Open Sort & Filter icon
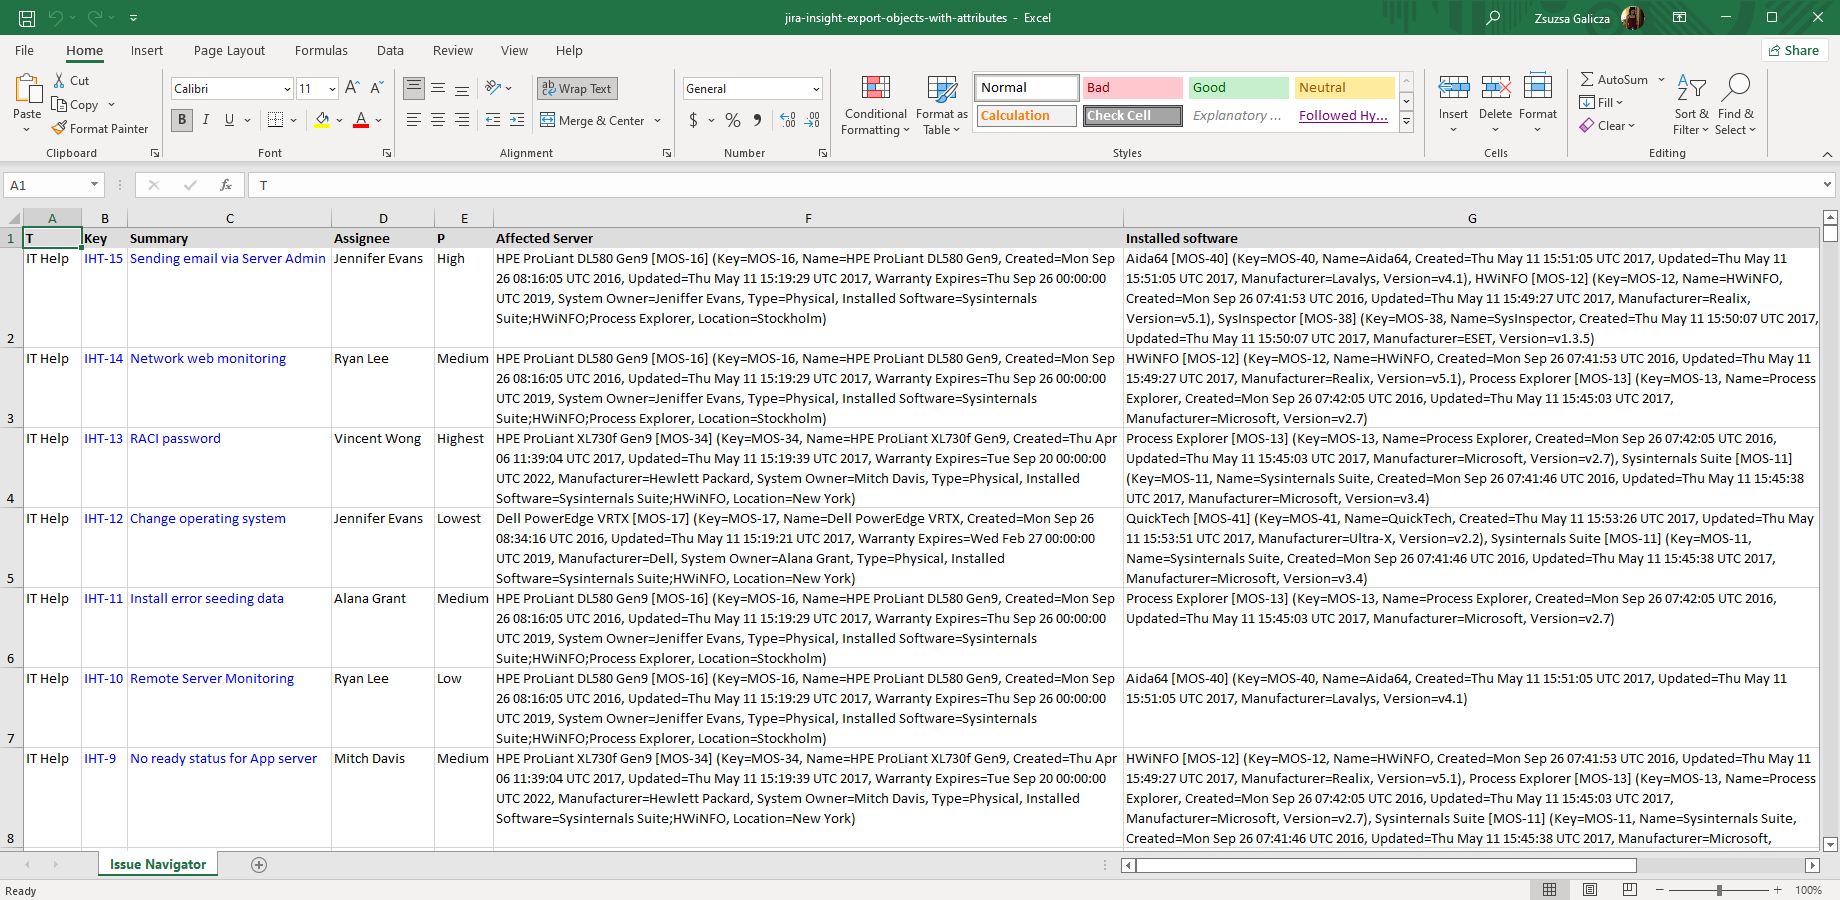This screenshot has width=1840, height=900. pos(1691,88)
